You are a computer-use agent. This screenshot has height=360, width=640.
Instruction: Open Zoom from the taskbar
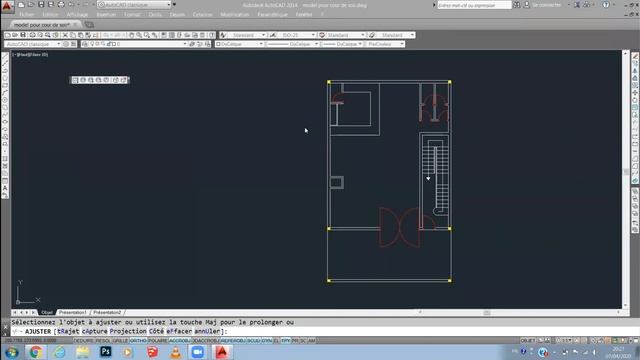click(198, 351)
